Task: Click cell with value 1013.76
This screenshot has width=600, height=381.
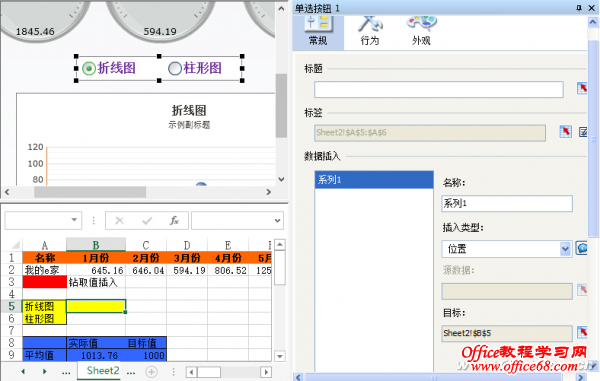Action: (96, 355)
